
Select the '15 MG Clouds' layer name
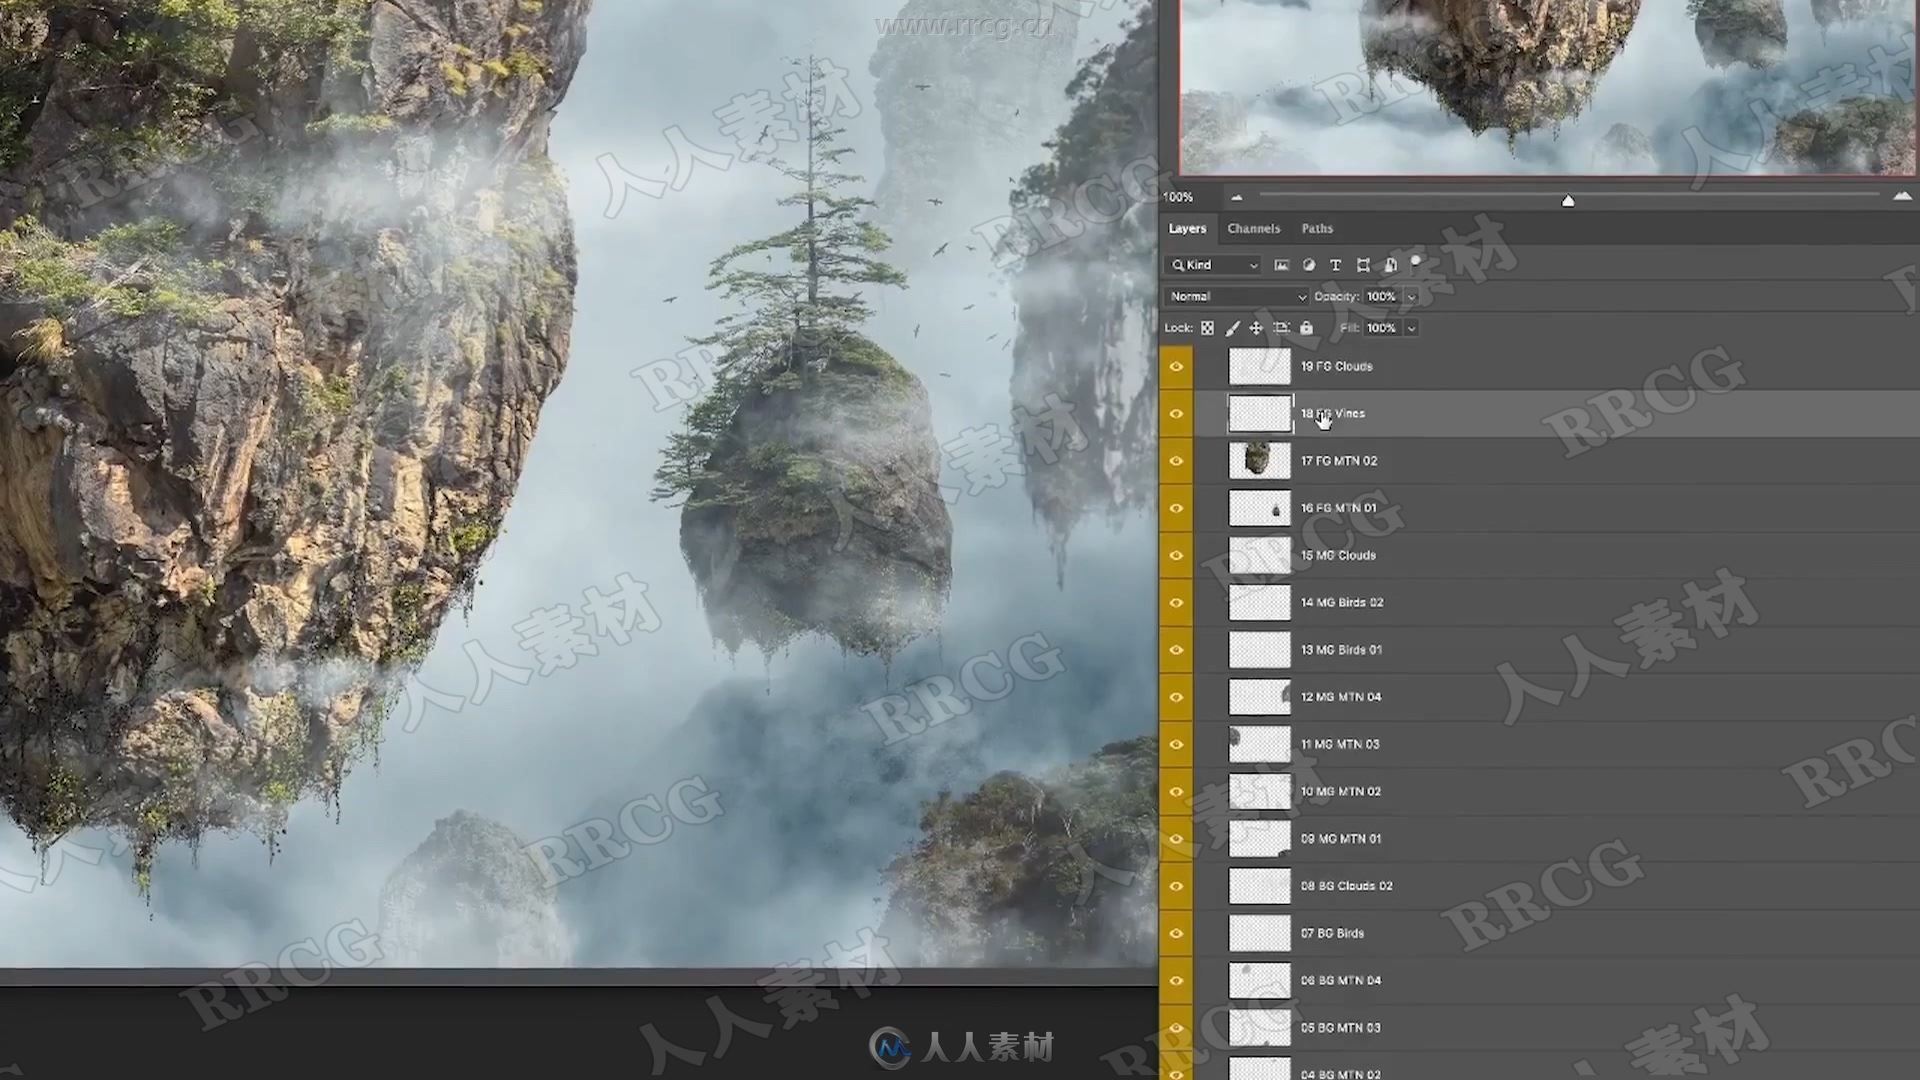click(x=1338, y=556)
